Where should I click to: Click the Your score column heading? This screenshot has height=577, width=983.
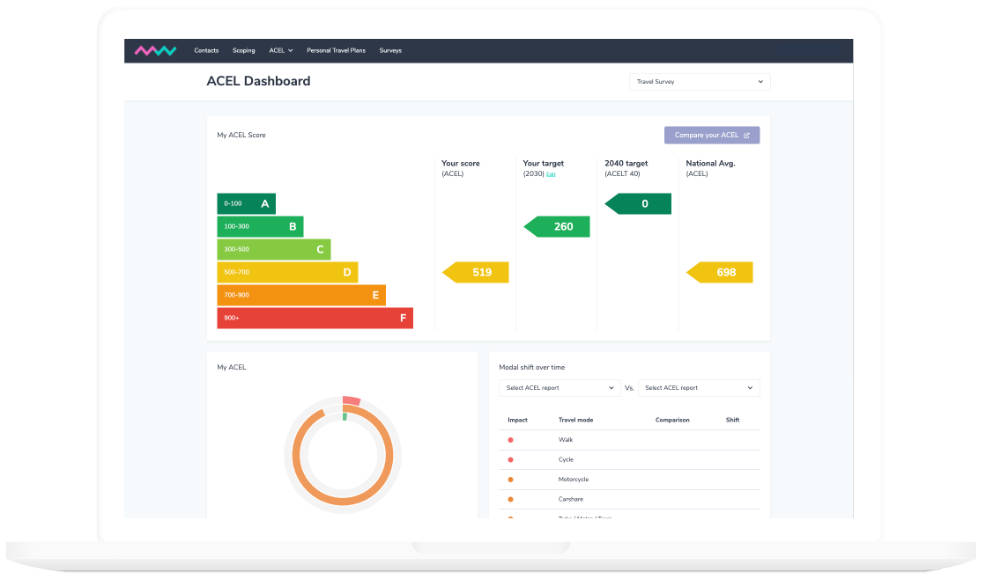[460, 163]
